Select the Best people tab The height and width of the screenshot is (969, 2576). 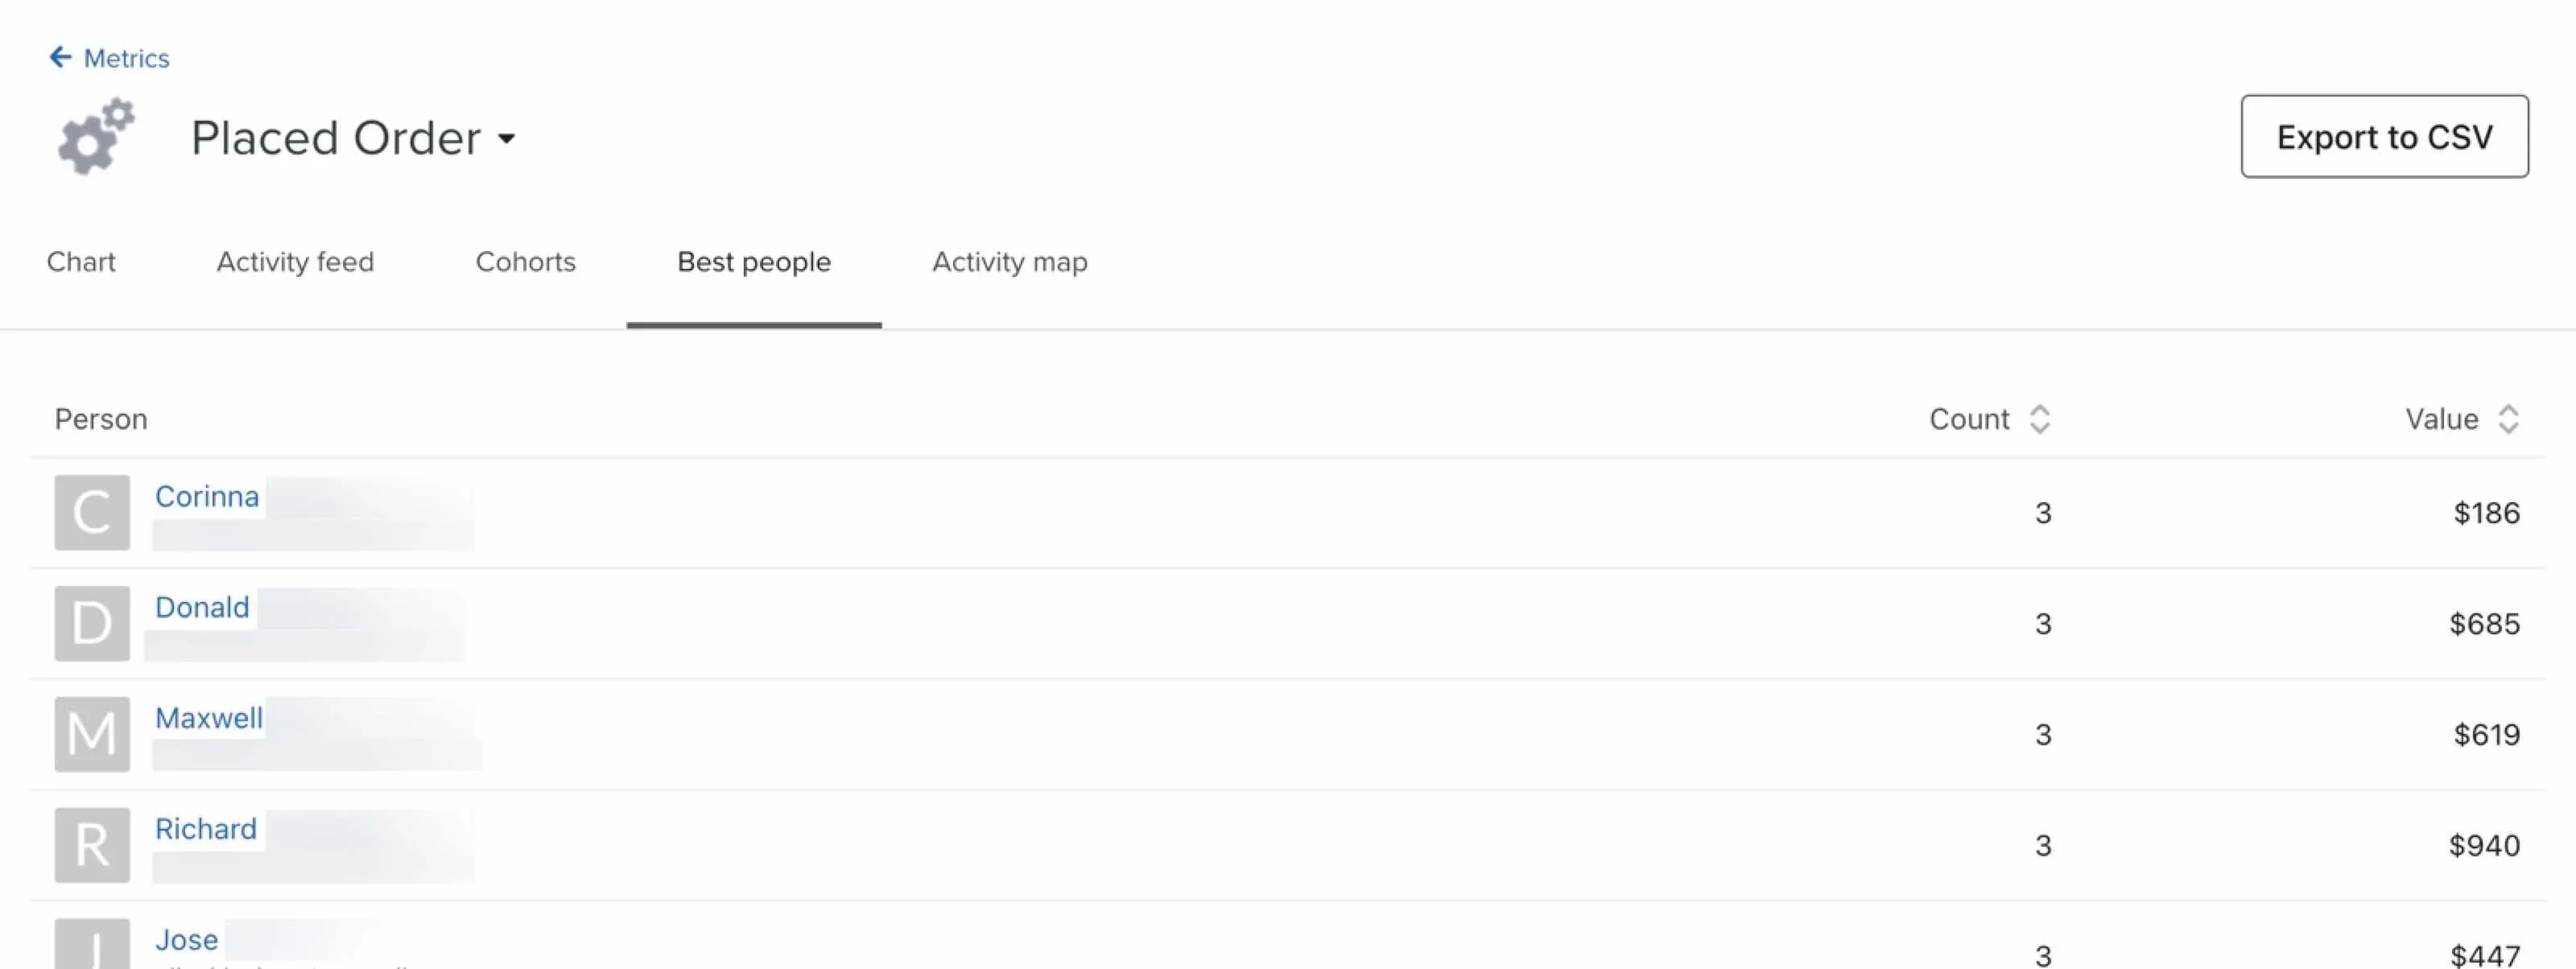point(754,262)
